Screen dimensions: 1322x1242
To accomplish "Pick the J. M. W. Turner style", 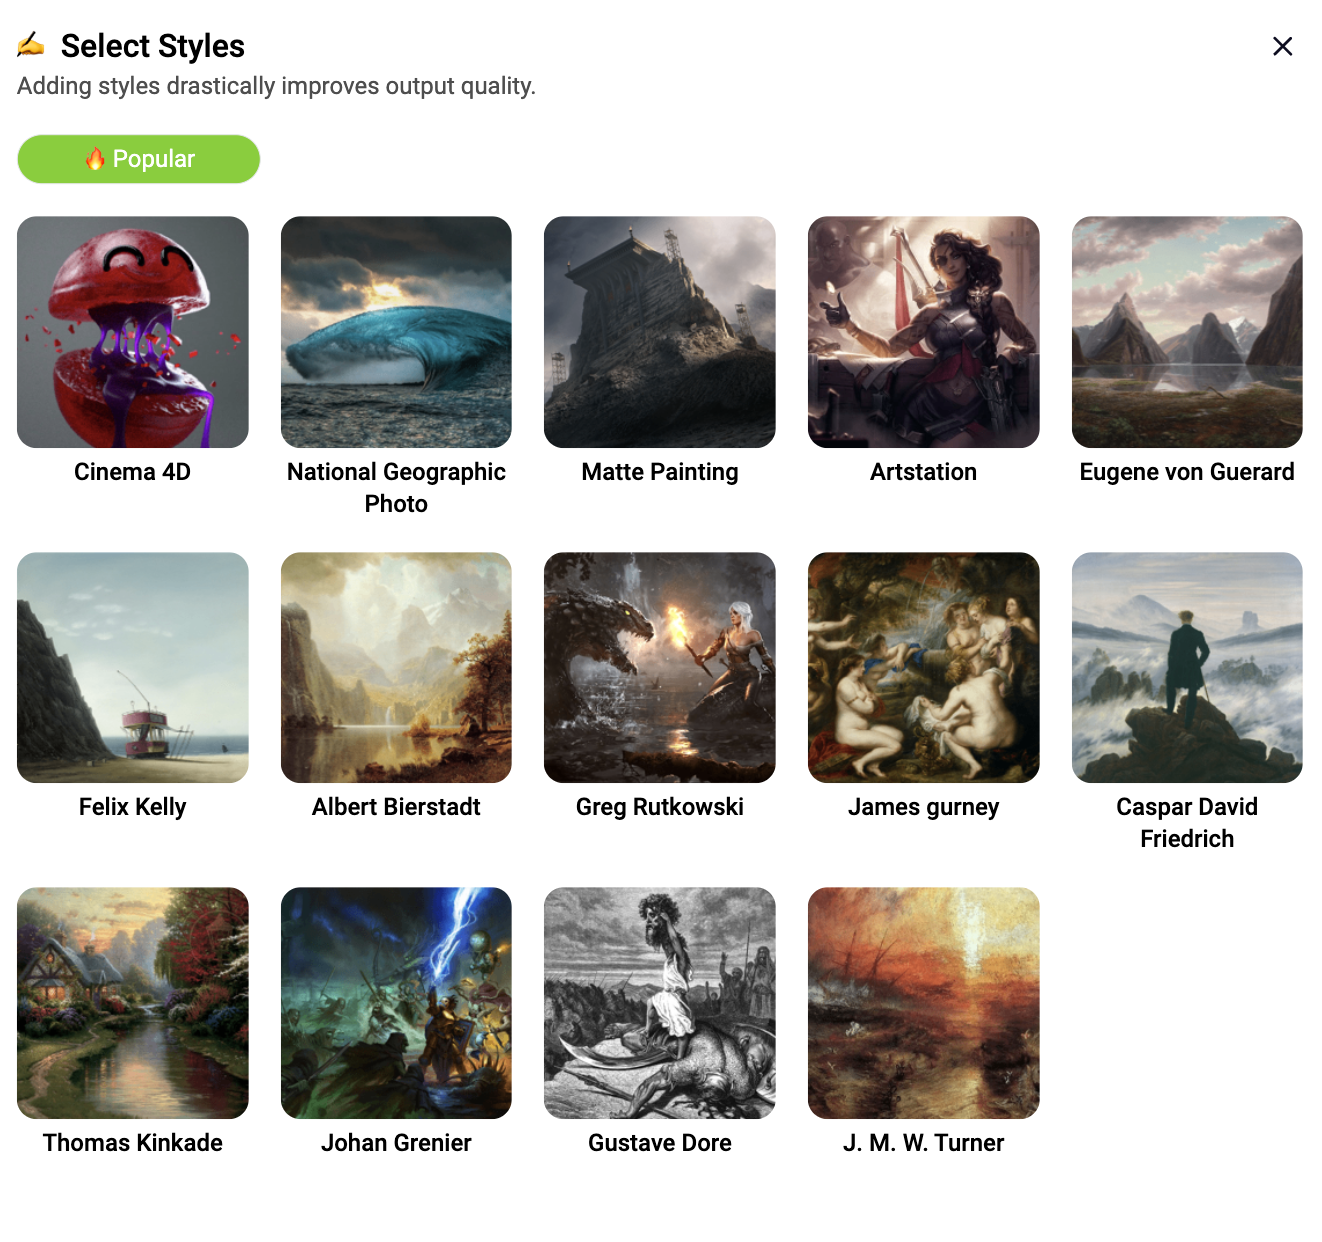I will [923, 1003].
